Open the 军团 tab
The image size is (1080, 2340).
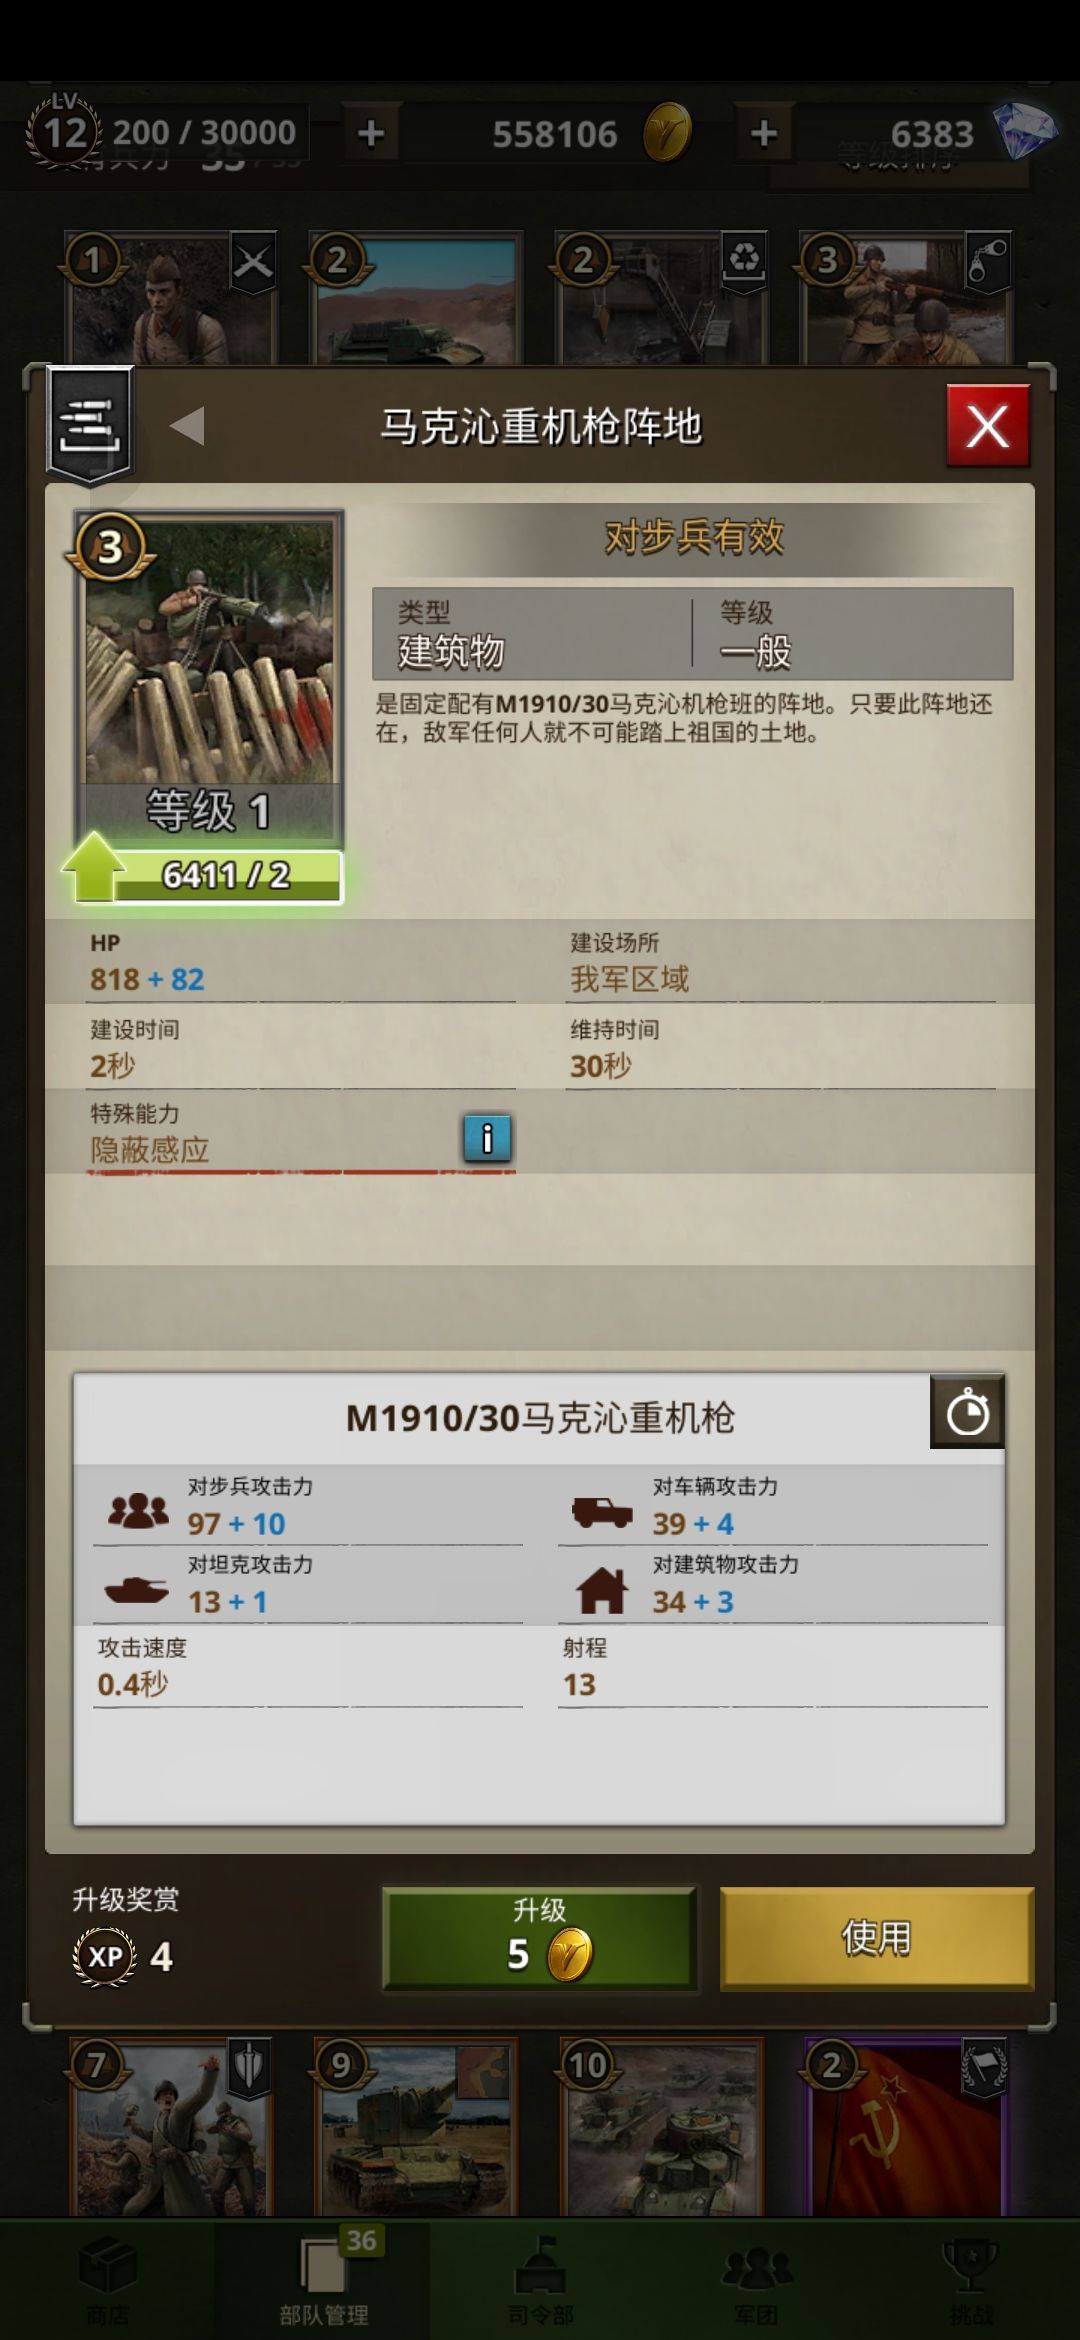point(756,2278)
